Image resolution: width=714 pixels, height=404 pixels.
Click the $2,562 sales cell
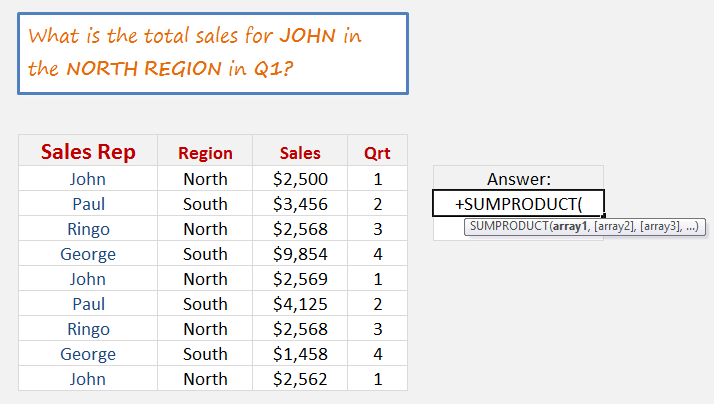pos(300,378)
